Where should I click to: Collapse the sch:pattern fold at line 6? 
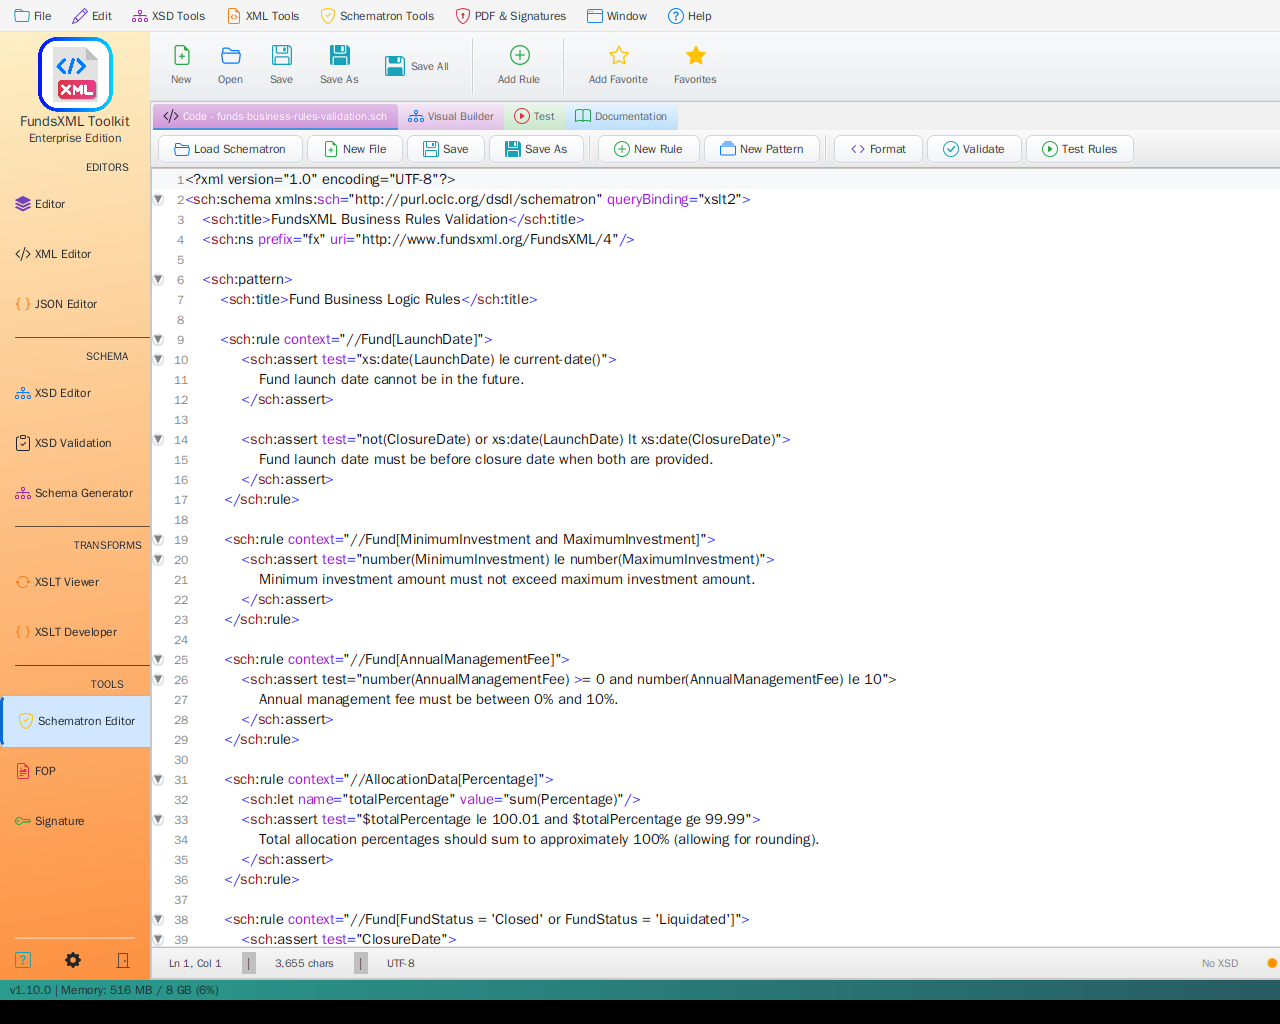[158, 279]
